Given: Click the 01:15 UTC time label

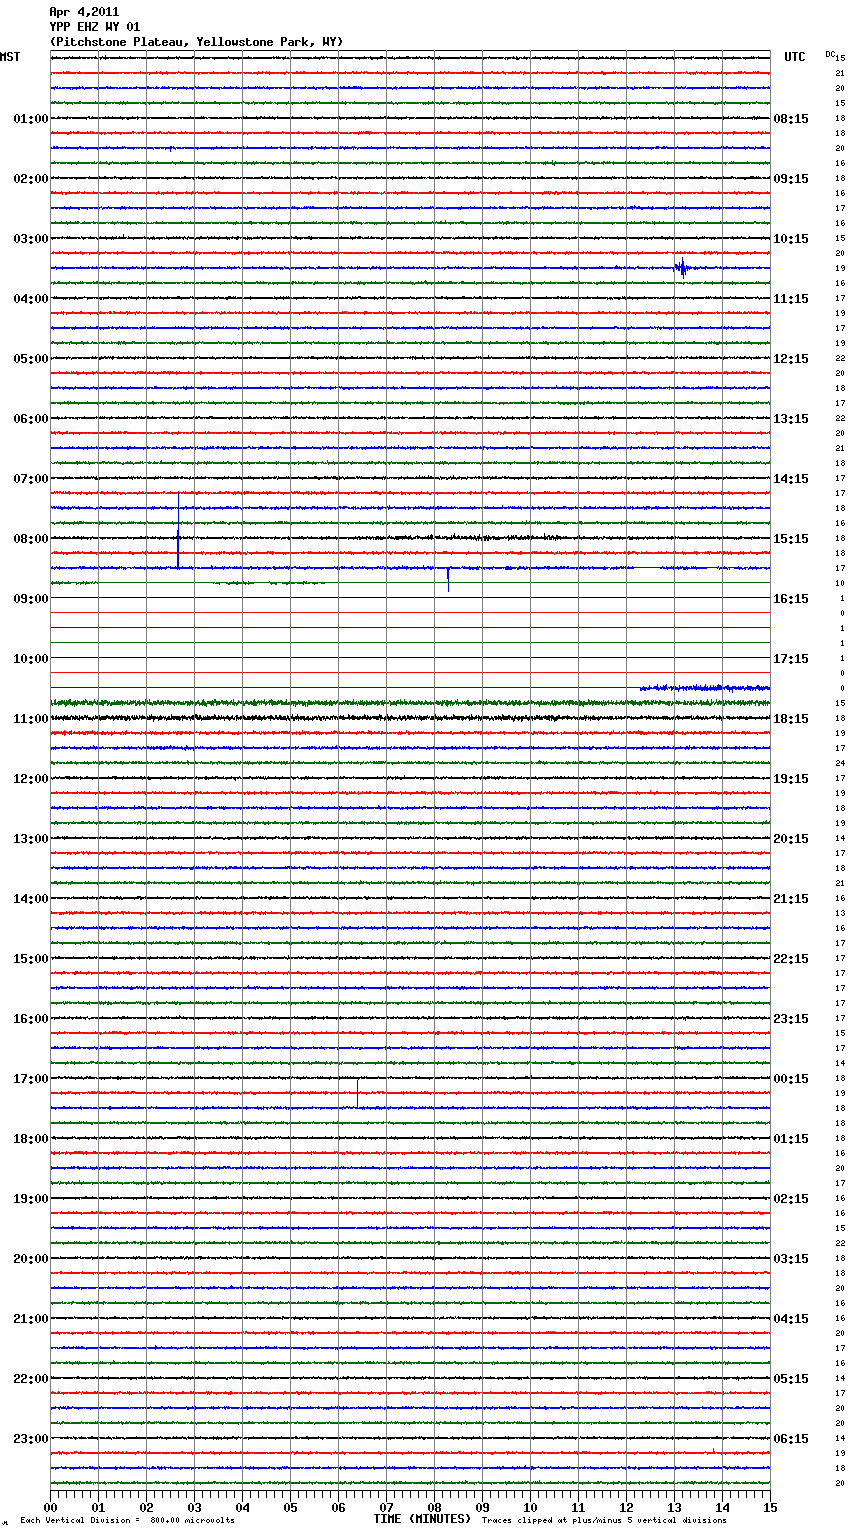Looking at the screenshot, I should click(791, 1139).
